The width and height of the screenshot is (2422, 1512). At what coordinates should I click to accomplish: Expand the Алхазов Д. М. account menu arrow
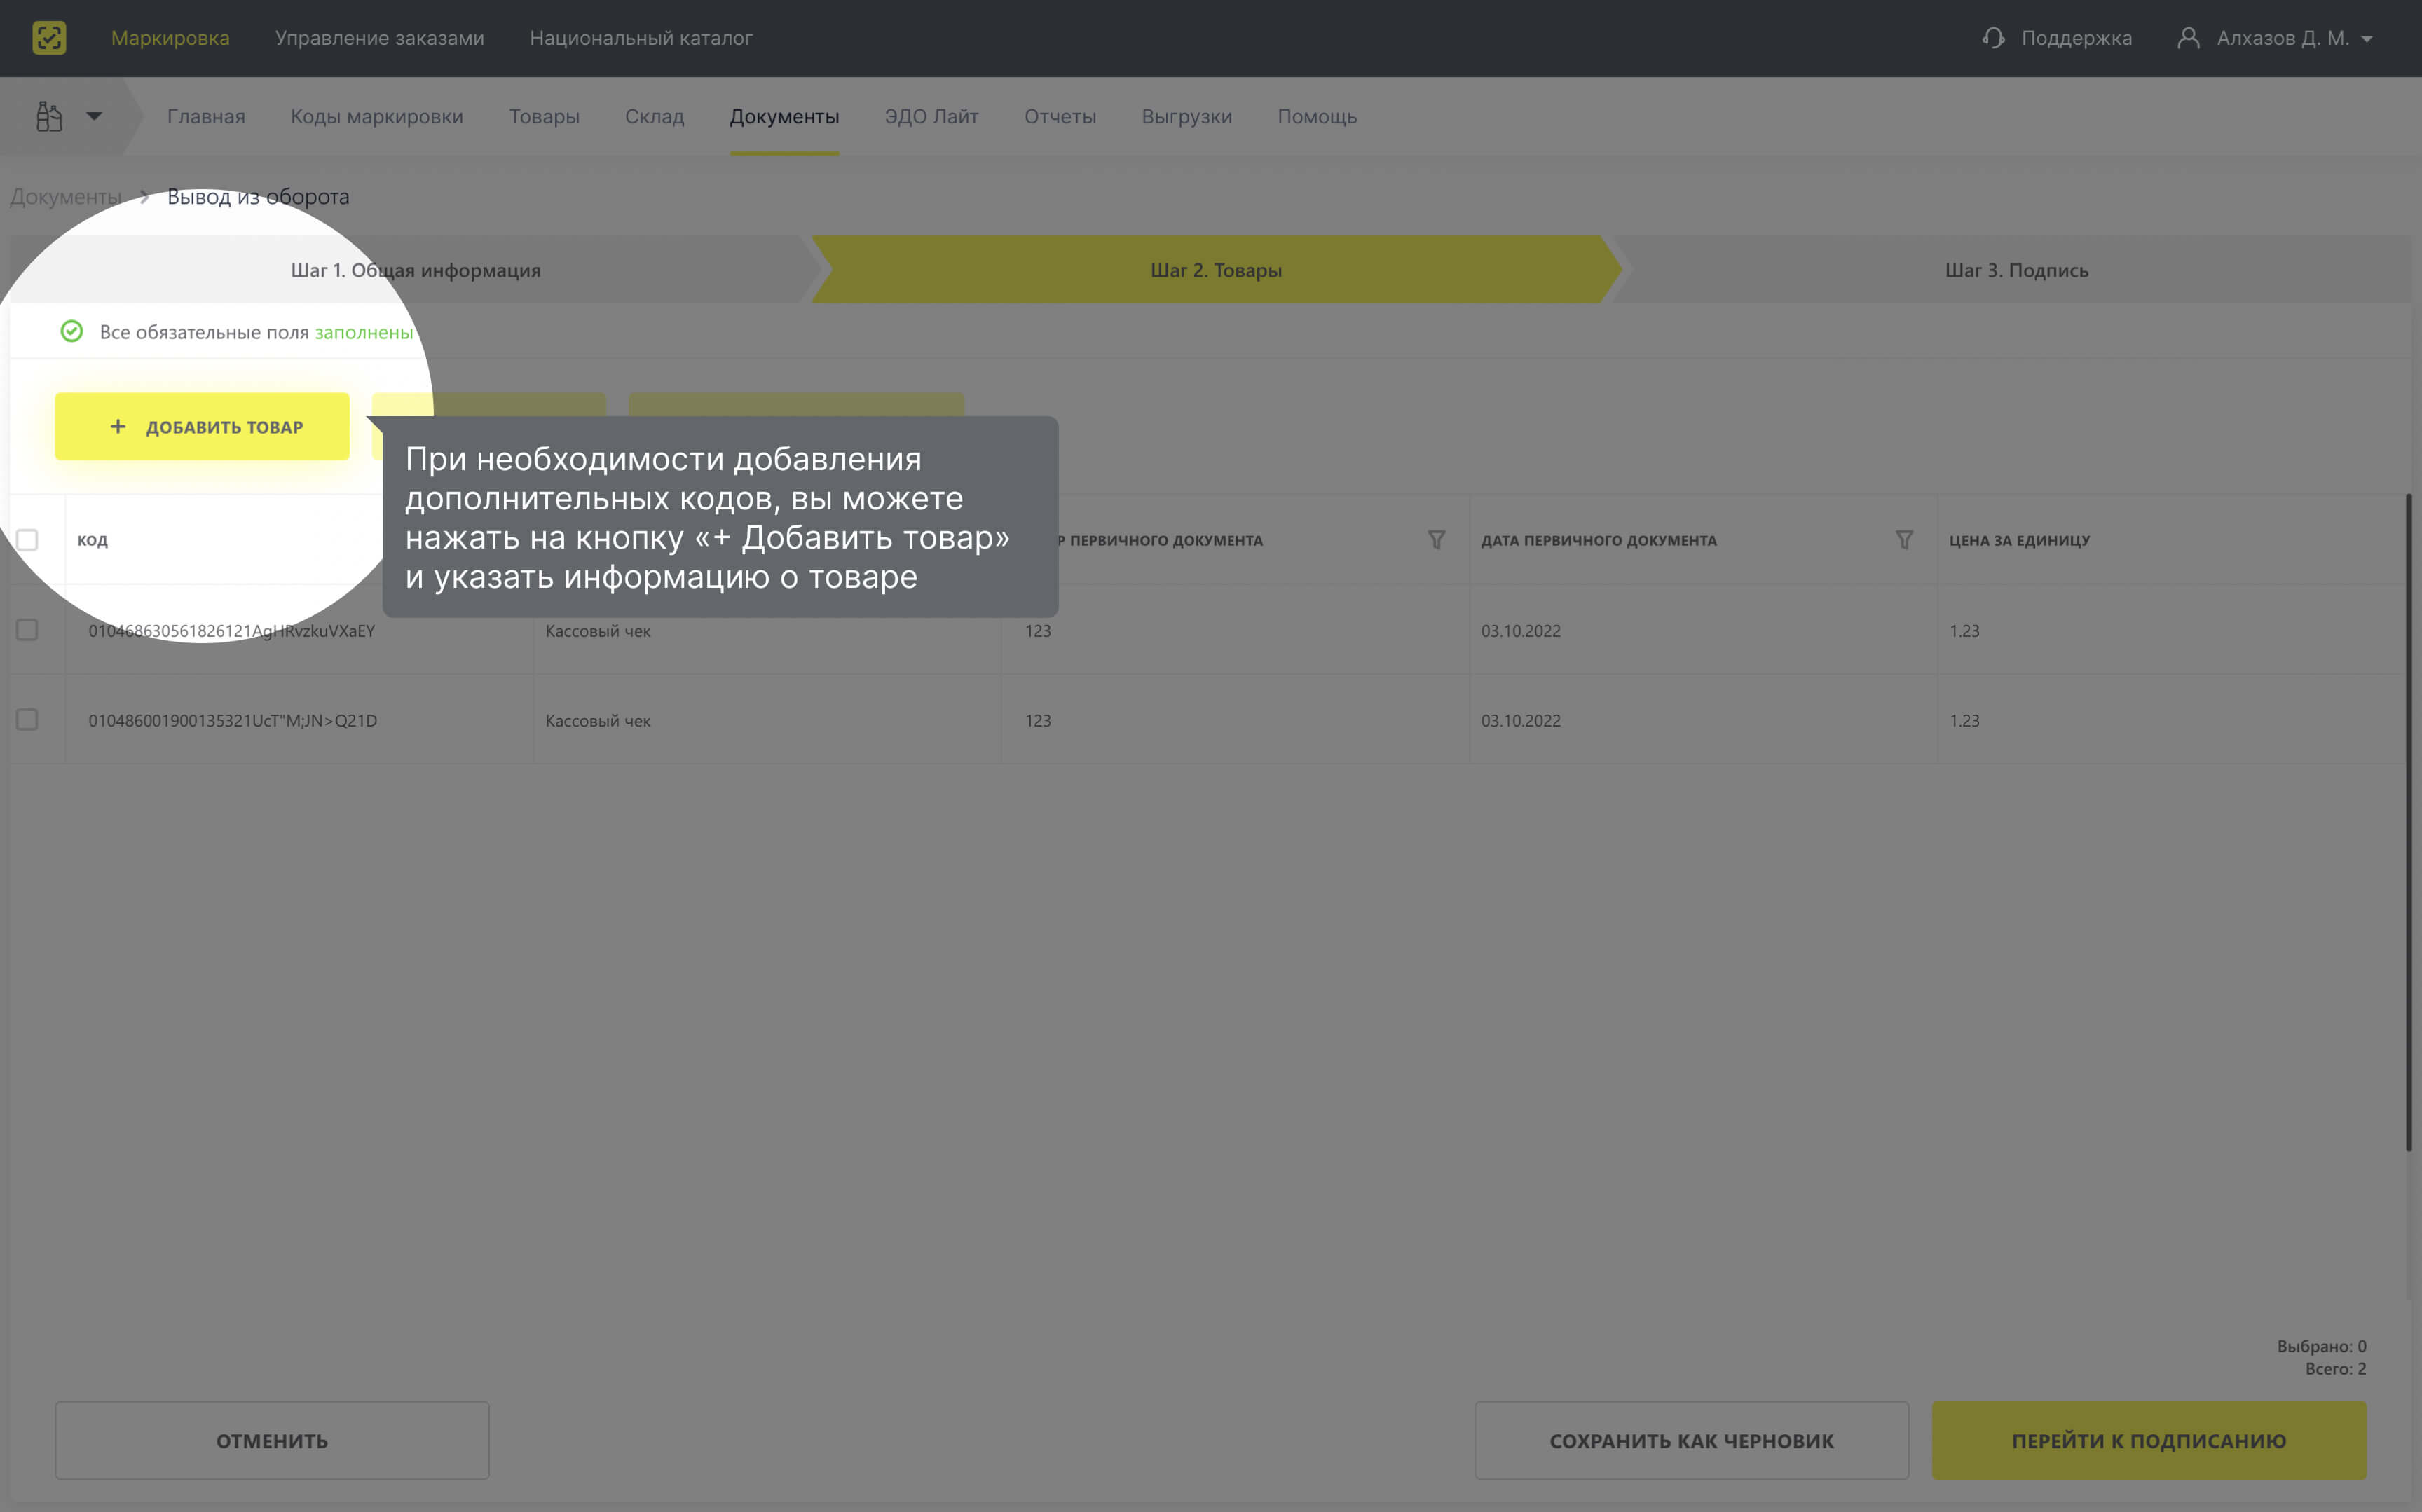coord(2367,39)
